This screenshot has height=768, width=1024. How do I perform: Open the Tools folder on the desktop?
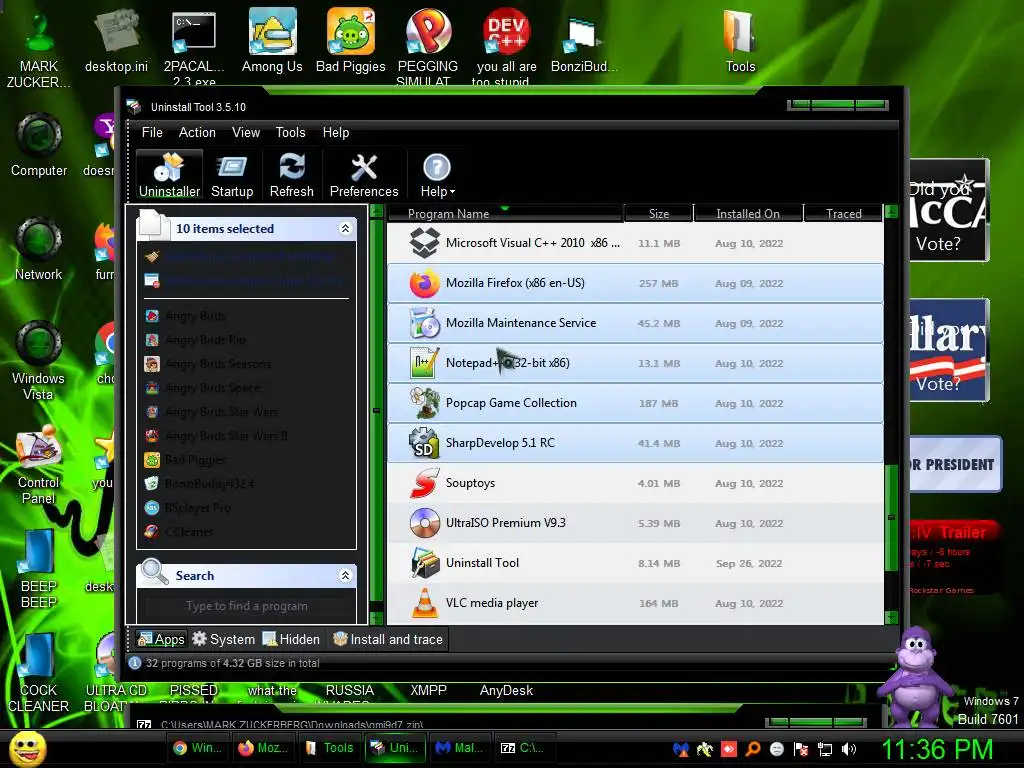click(740, 40)
